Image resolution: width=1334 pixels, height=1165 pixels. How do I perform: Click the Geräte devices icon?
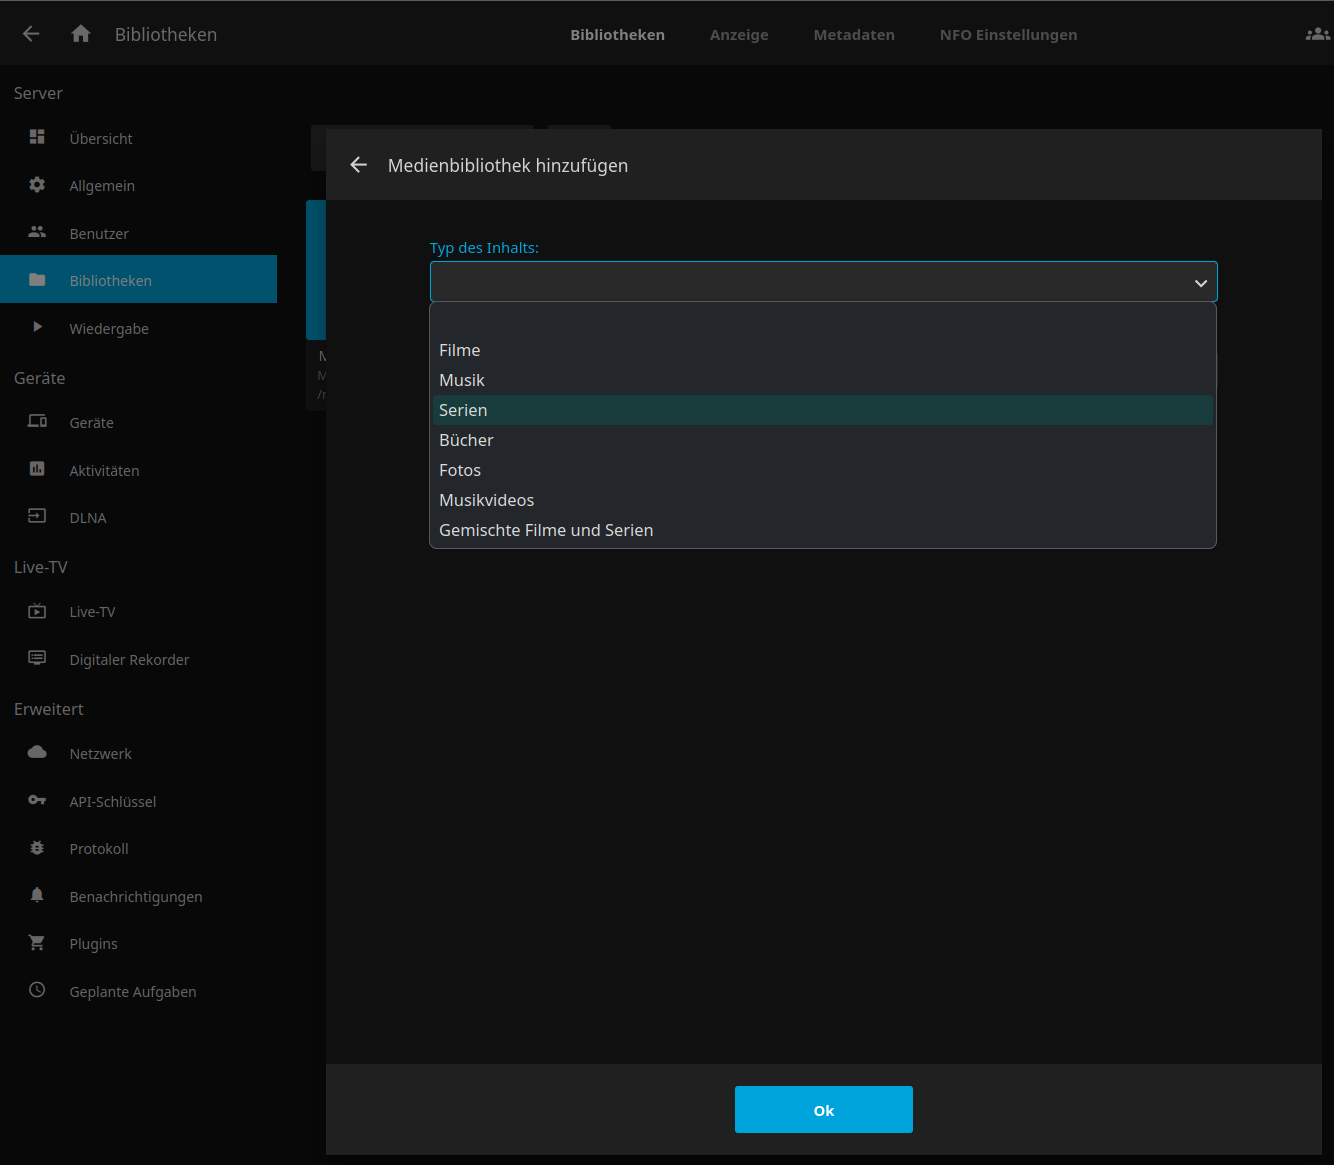point(37,421)
